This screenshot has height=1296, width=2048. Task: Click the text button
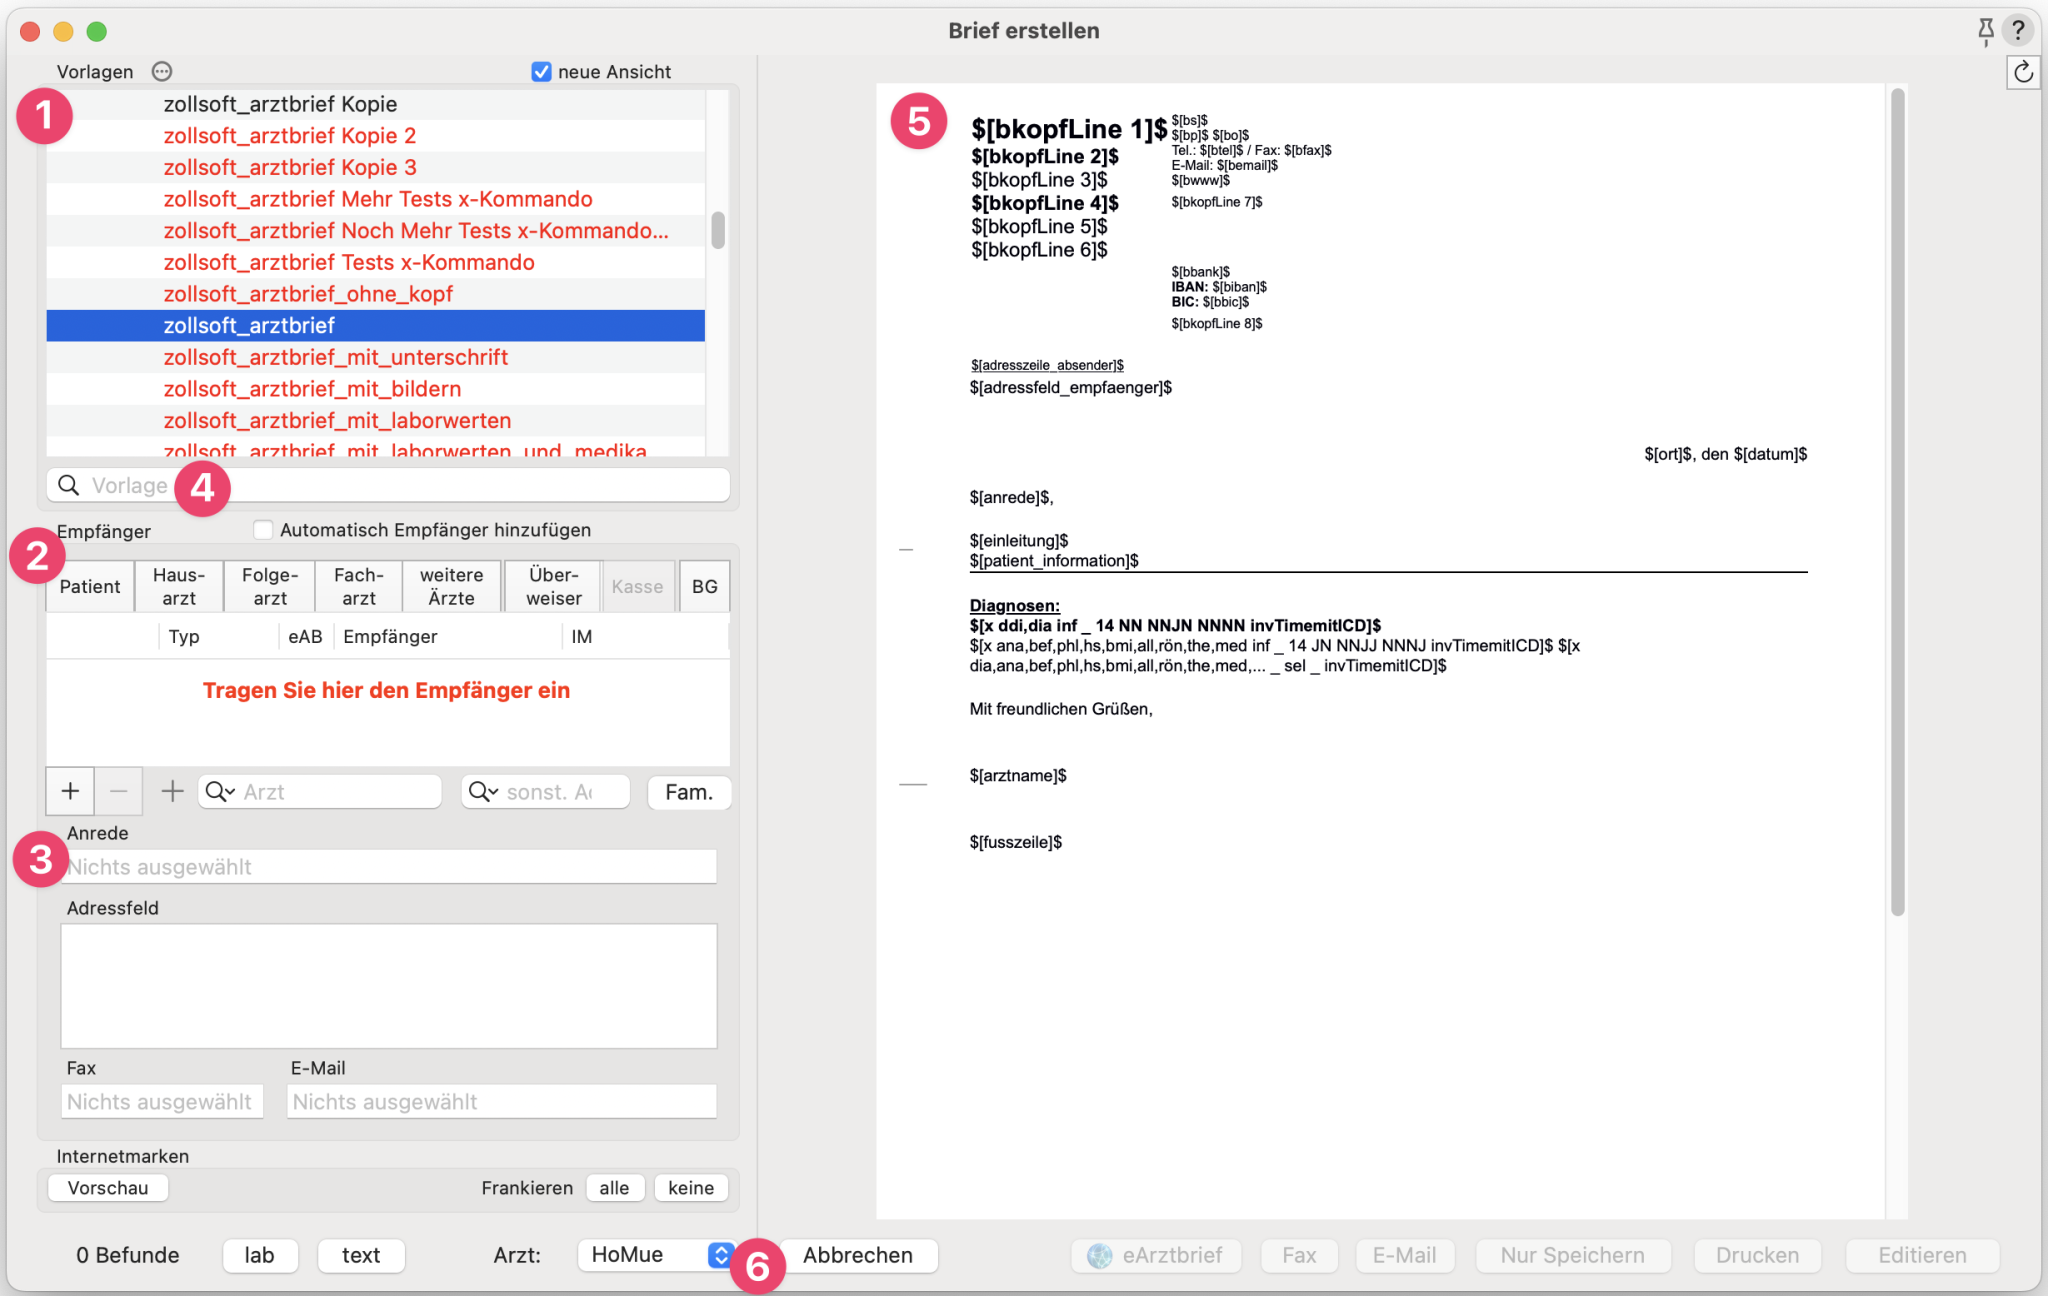point(361,1255)
